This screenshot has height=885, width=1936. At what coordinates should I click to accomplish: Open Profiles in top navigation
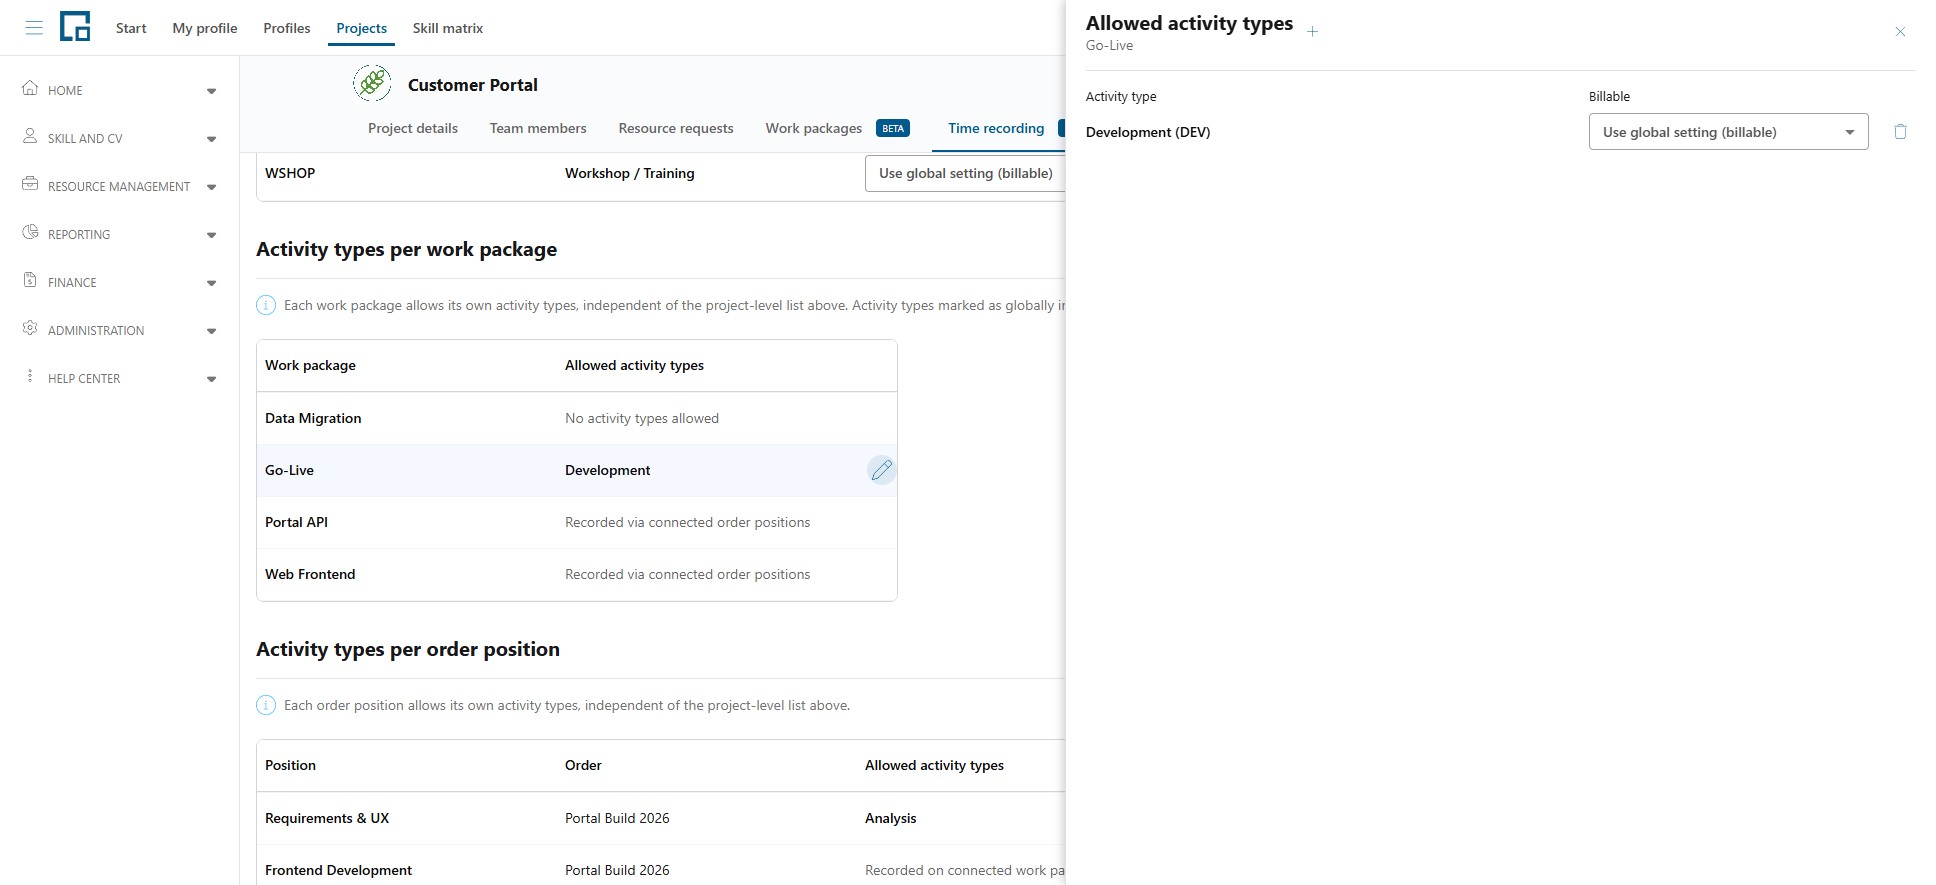point(287,28)
